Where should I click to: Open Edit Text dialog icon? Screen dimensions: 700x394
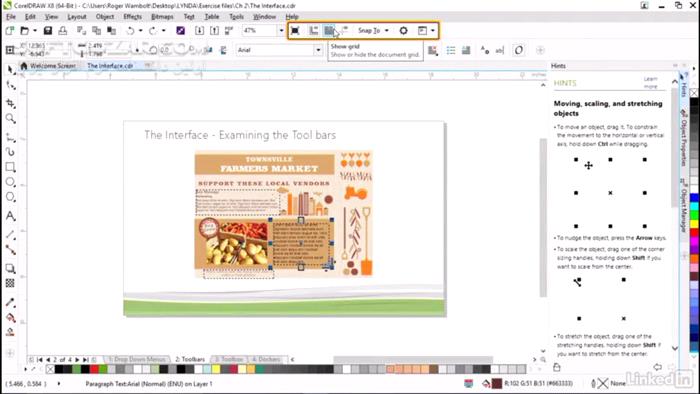[x=500, y=50]
